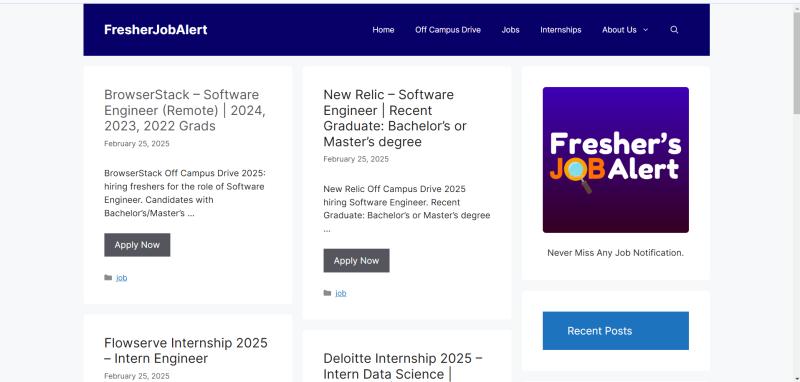Click the folder icon beside the BrowserStack job category
The height and width of the screenshot is (382, 800).
click(108, 277)
